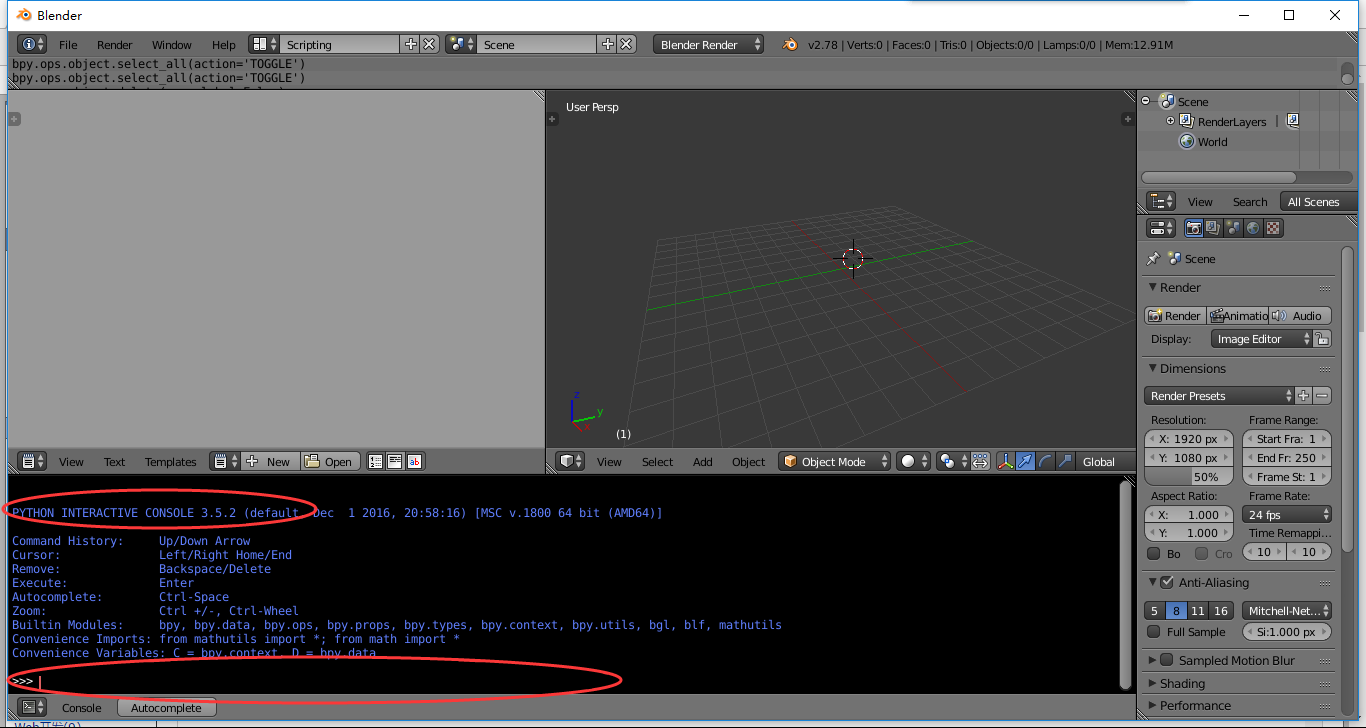Open Global transform orientation dropdown
Image resolution: width=1366 pixels, height=728 pixels.
(1106, 461)
